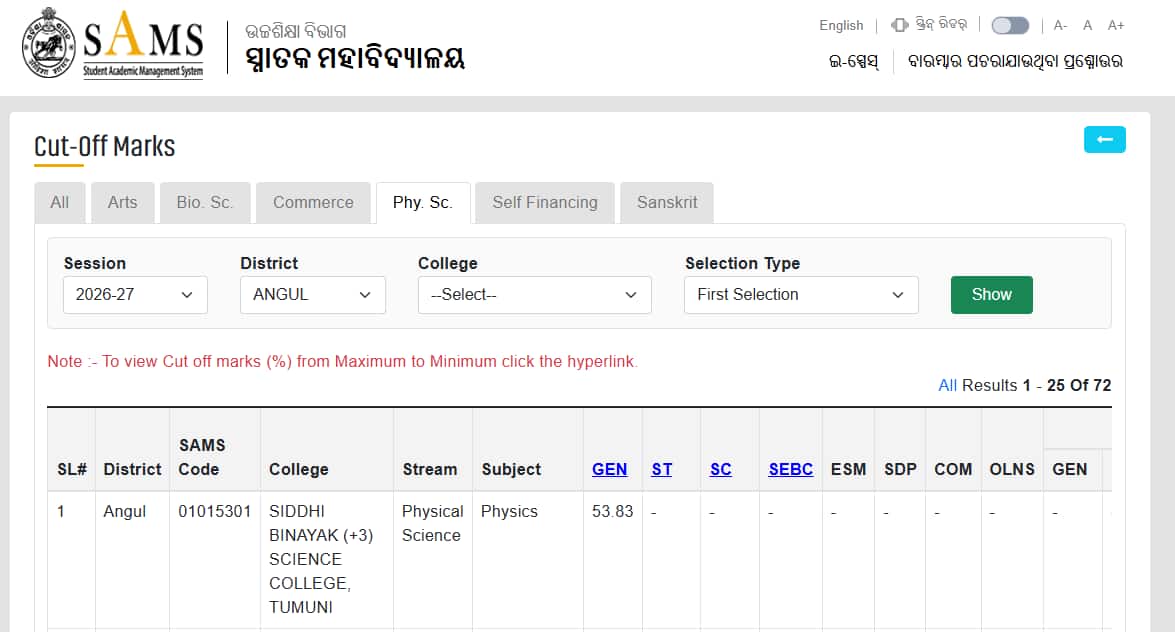The image size is (1175, 632).
Task: Toggle the dark mode switch
Action: 1009,25
